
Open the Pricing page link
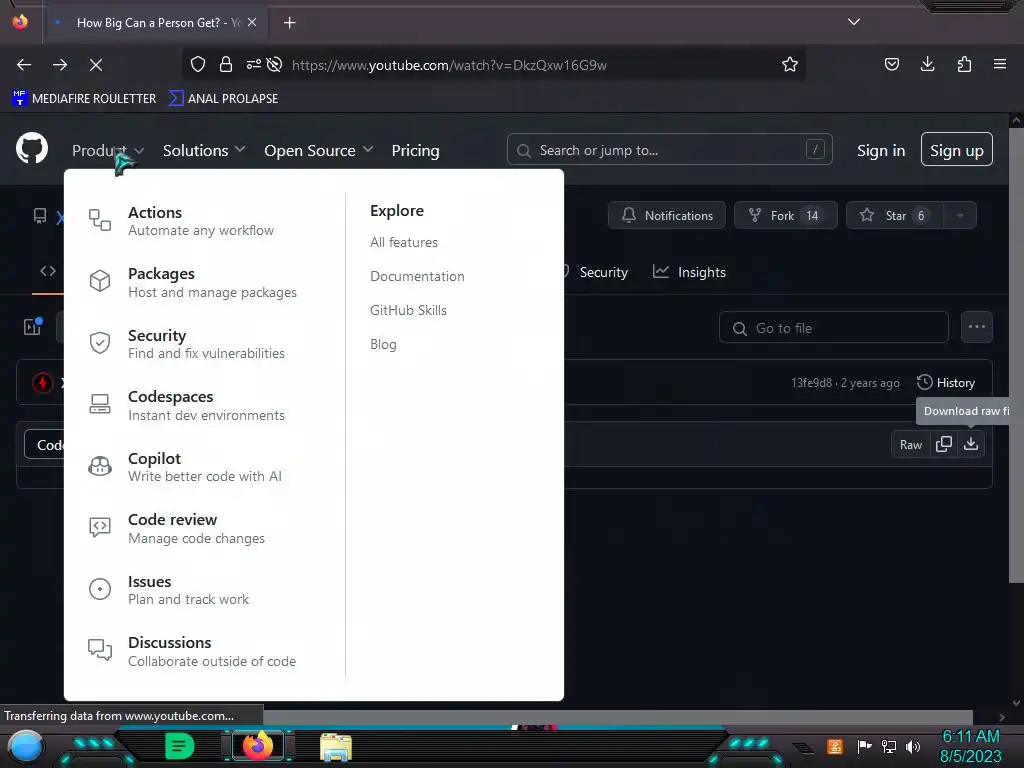coord(415,150)
